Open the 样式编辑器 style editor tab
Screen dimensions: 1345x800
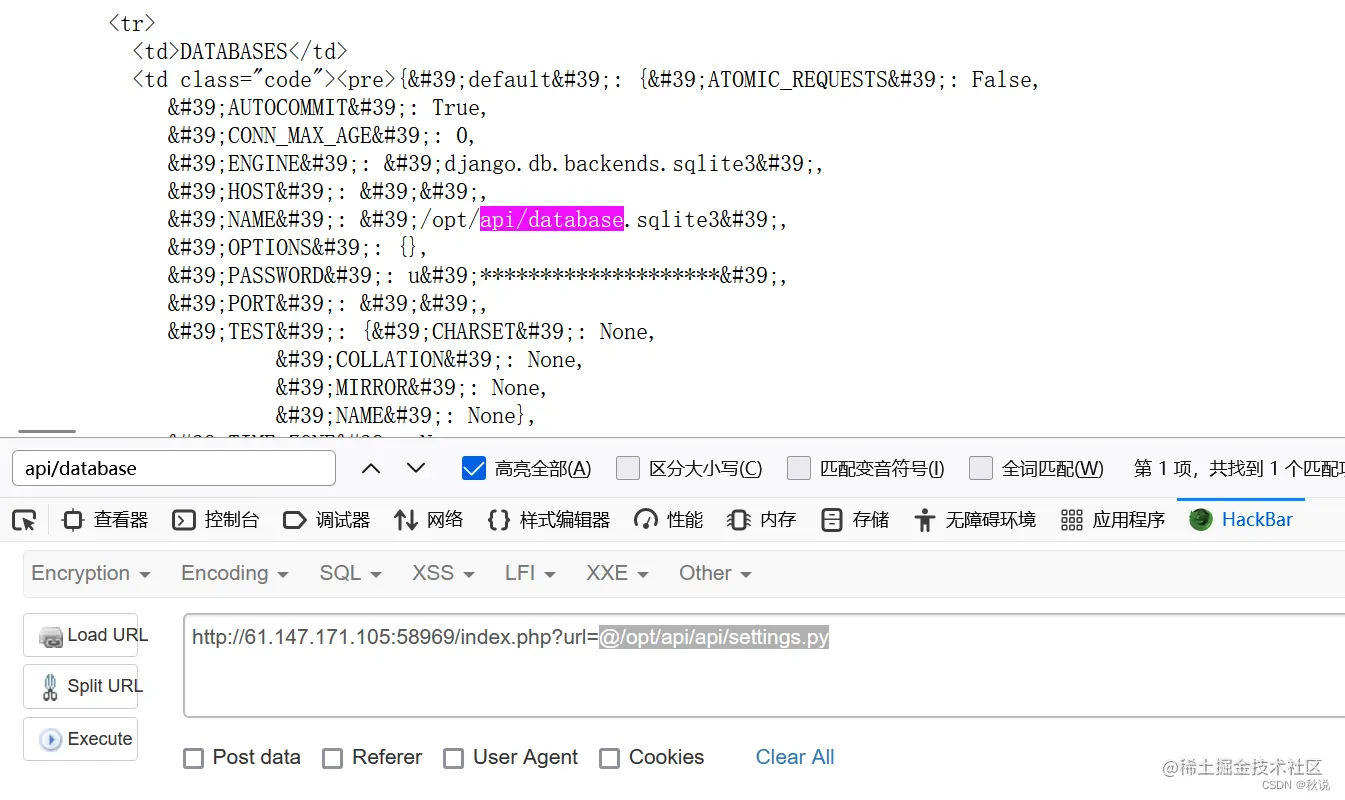(549, 520)
